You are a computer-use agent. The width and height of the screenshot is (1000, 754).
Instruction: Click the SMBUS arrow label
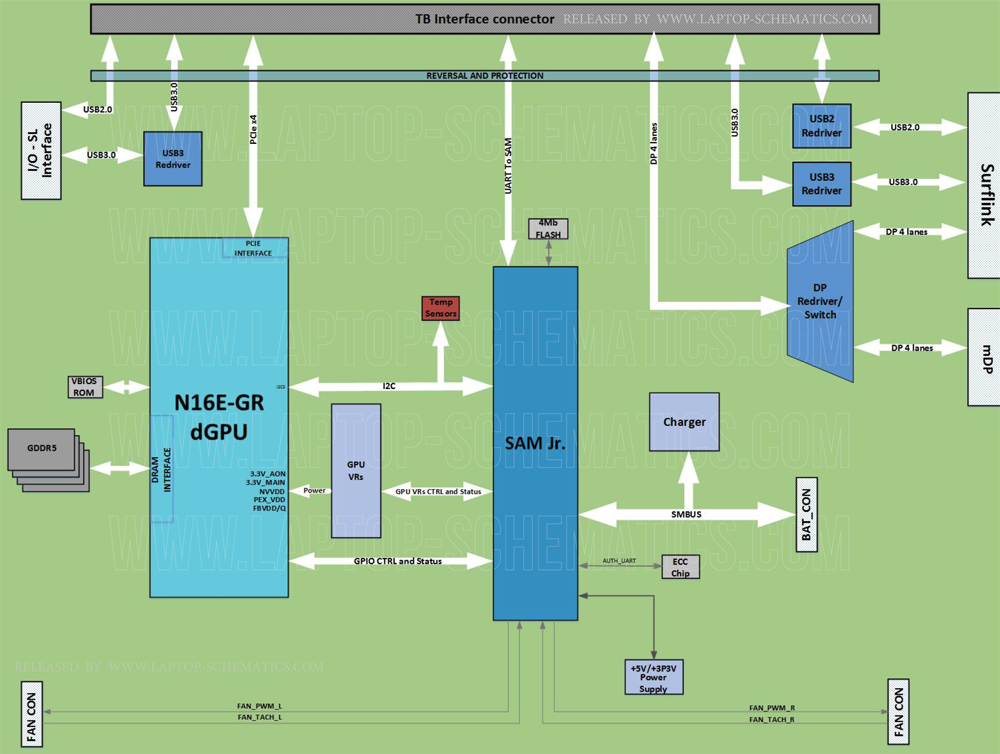coord(686,515)
